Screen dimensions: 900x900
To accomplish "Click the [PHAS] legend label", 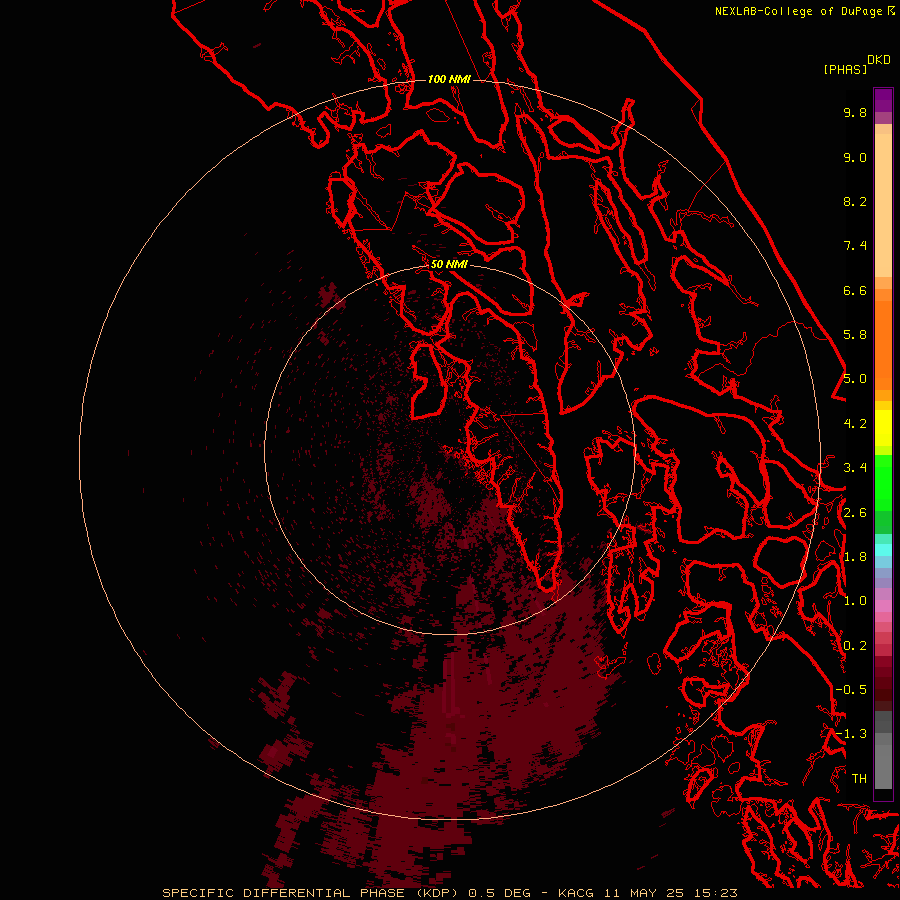I will point(845,70).
